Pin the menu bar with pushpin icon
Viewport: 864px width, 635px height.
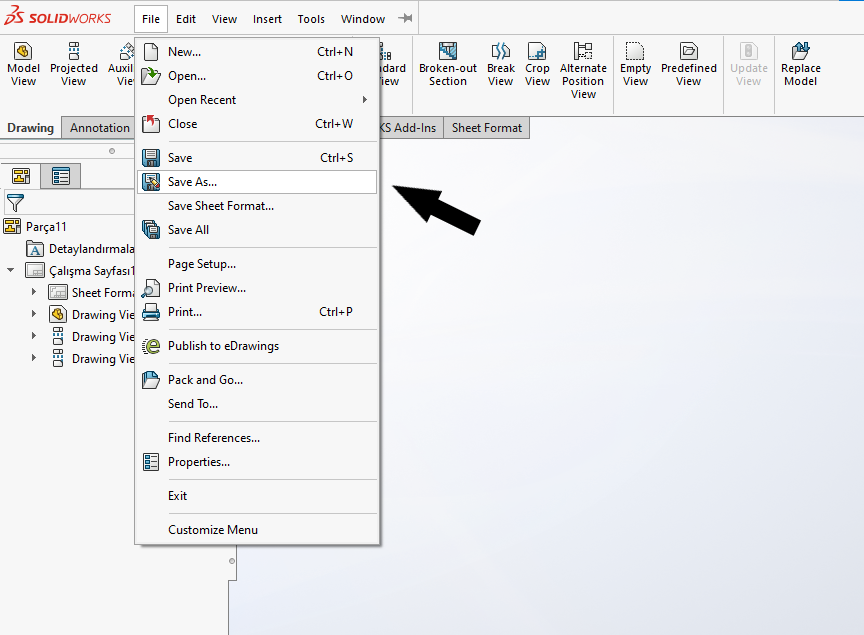tap(405, 19)
